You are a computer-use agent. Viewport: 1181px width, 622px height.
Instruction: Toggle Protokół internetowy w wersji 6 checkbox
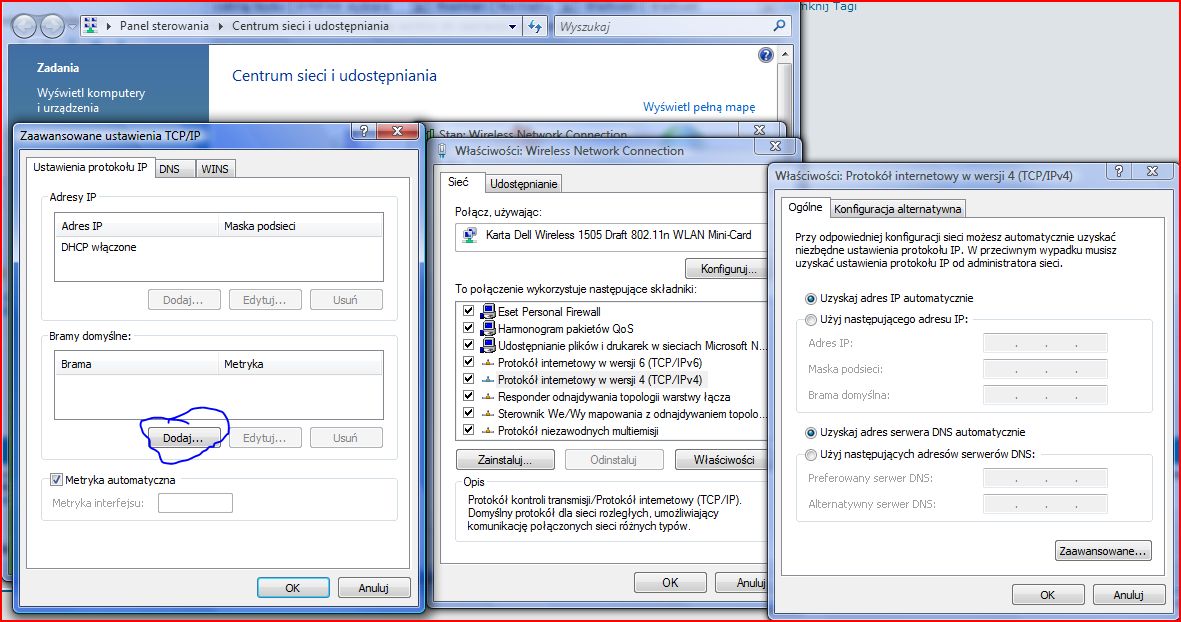(468, 363)
